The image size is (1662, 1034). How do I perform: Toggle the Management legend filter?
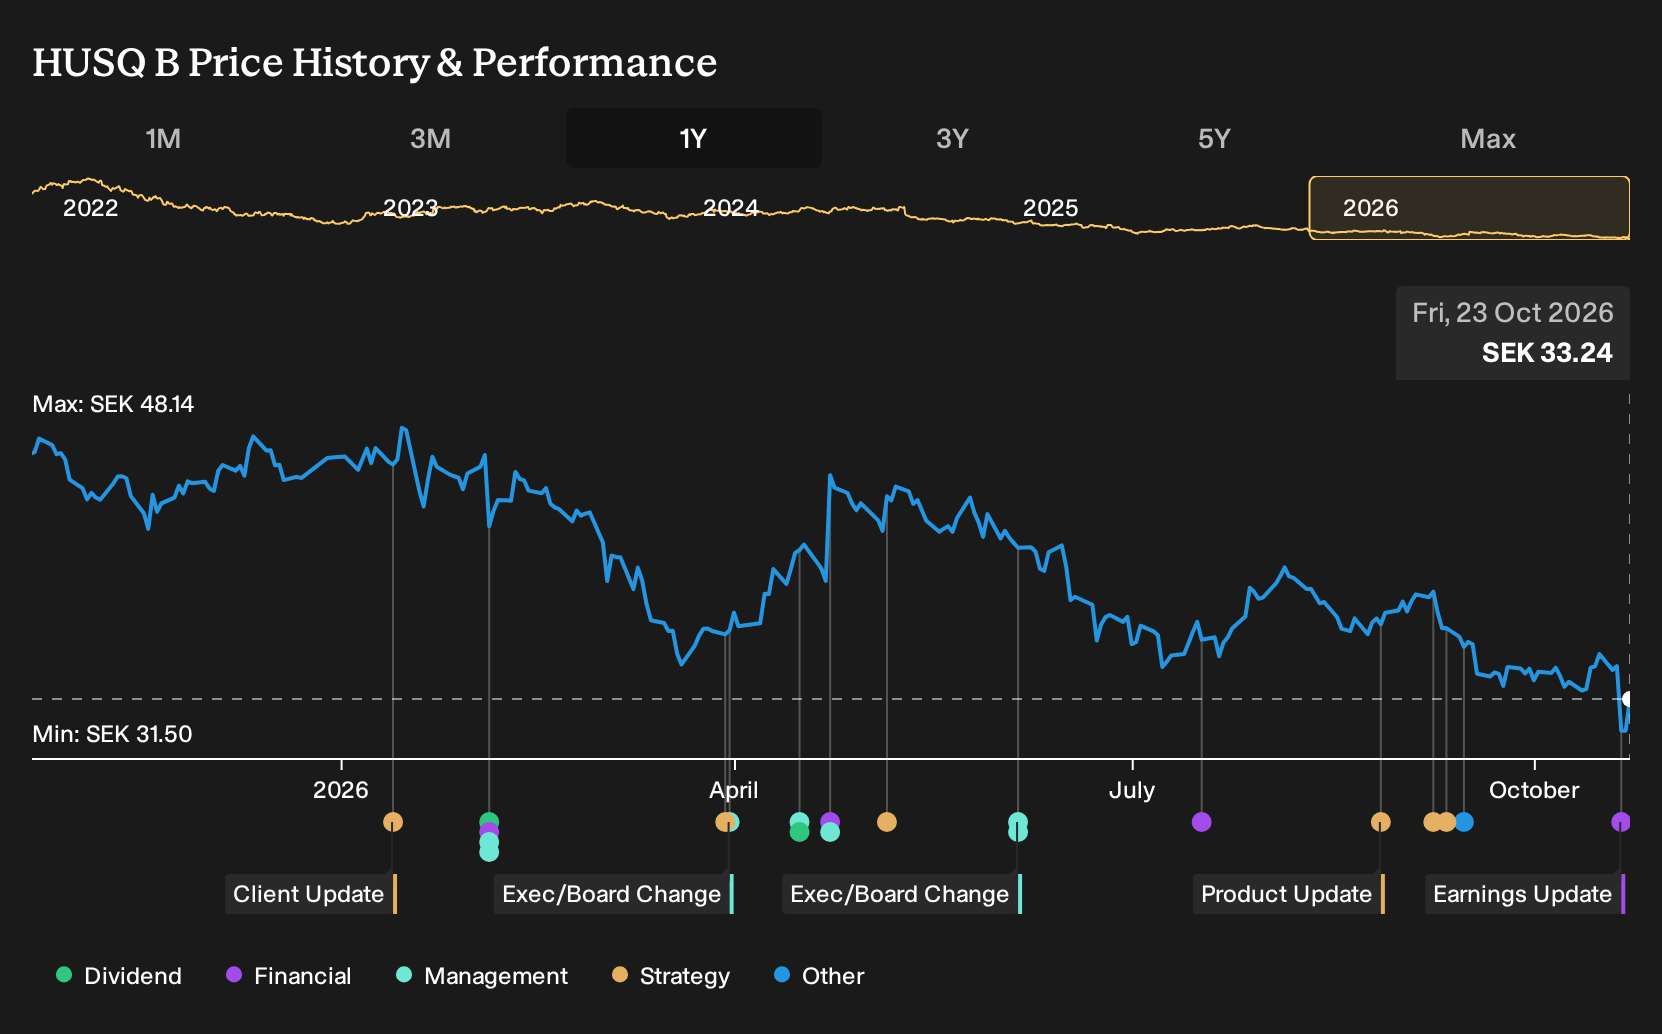[482, 976]
